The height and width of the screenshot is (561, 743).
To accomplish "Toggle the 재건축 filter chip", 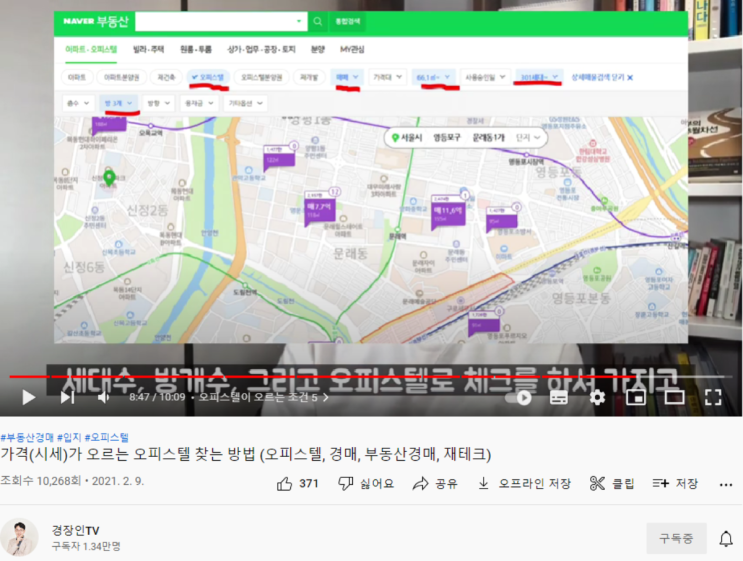I will 166,77.
